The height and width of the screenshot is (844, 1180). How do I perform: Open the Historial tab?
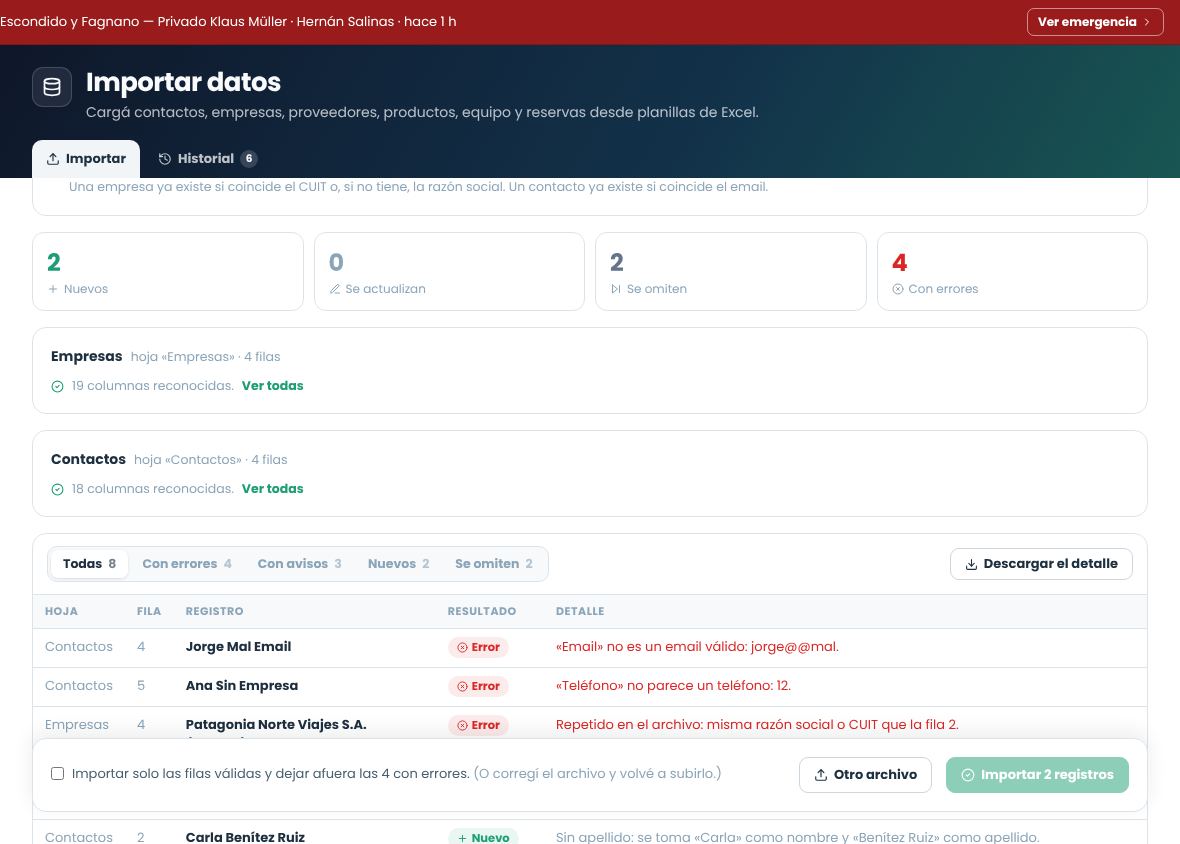pyautogui.click(x=207, y=159)
